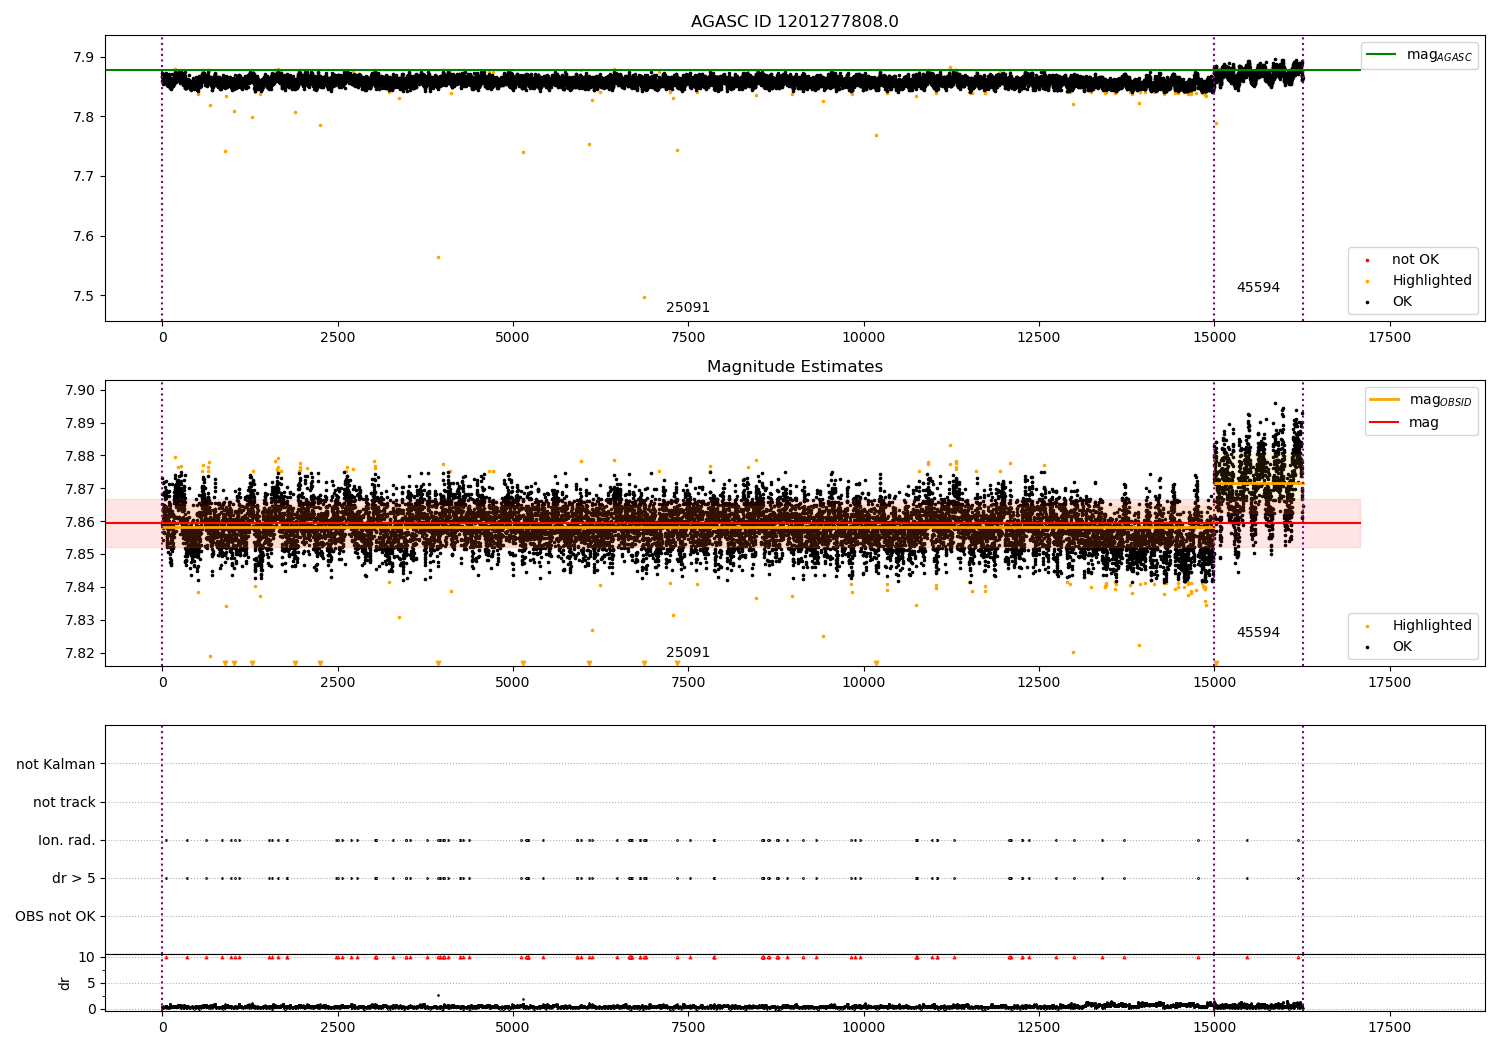The width and height of the screenshot is (1500, 1050).
Task: Click the '7.82' y-axis tick label
Action: (79, 654)
